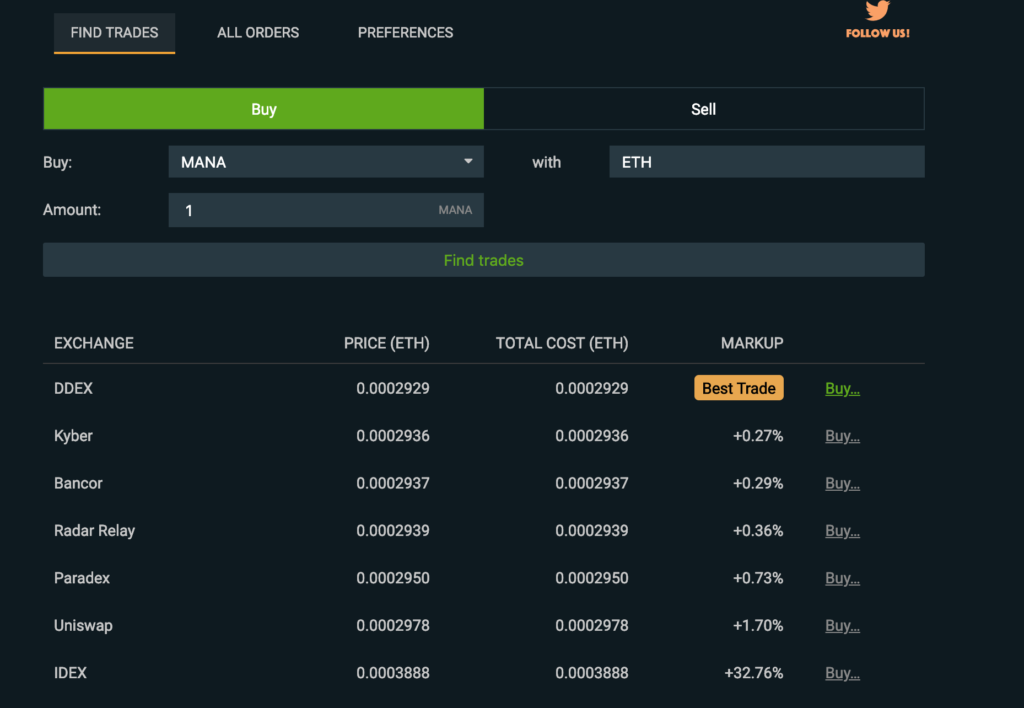Select the Kyber exchange name
Viewport: 1024px width, 708px height.
tap(73, 436)
